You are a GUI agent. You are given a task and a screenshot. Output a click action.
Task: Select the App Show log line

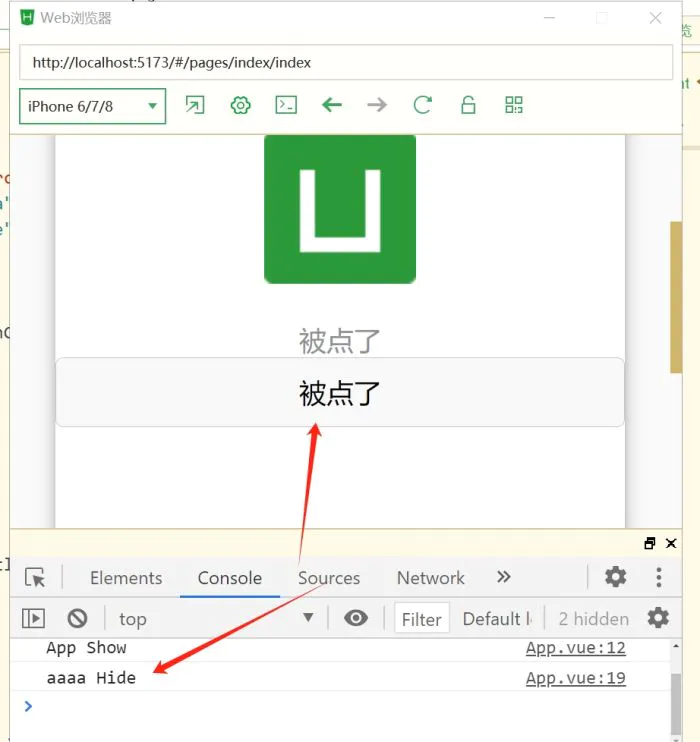[86, 648]
